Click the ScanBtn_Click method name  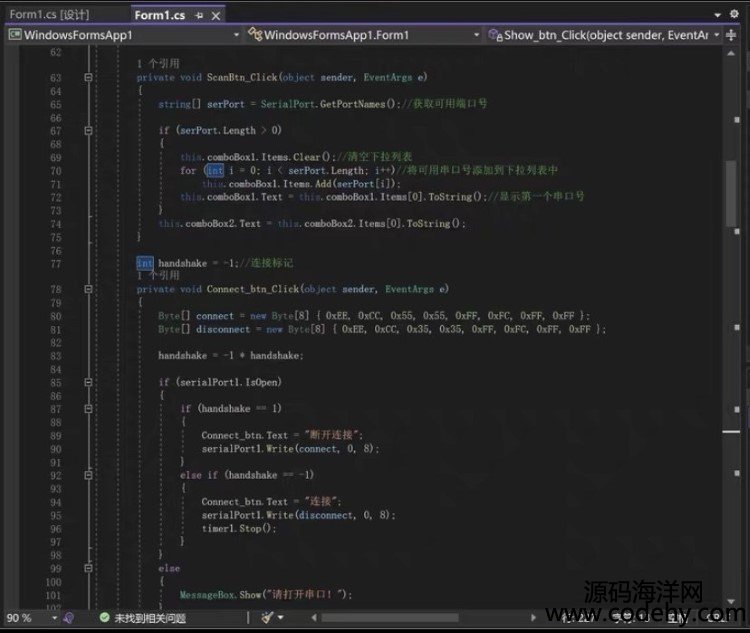pyautogui.click(x=242, y=77)
